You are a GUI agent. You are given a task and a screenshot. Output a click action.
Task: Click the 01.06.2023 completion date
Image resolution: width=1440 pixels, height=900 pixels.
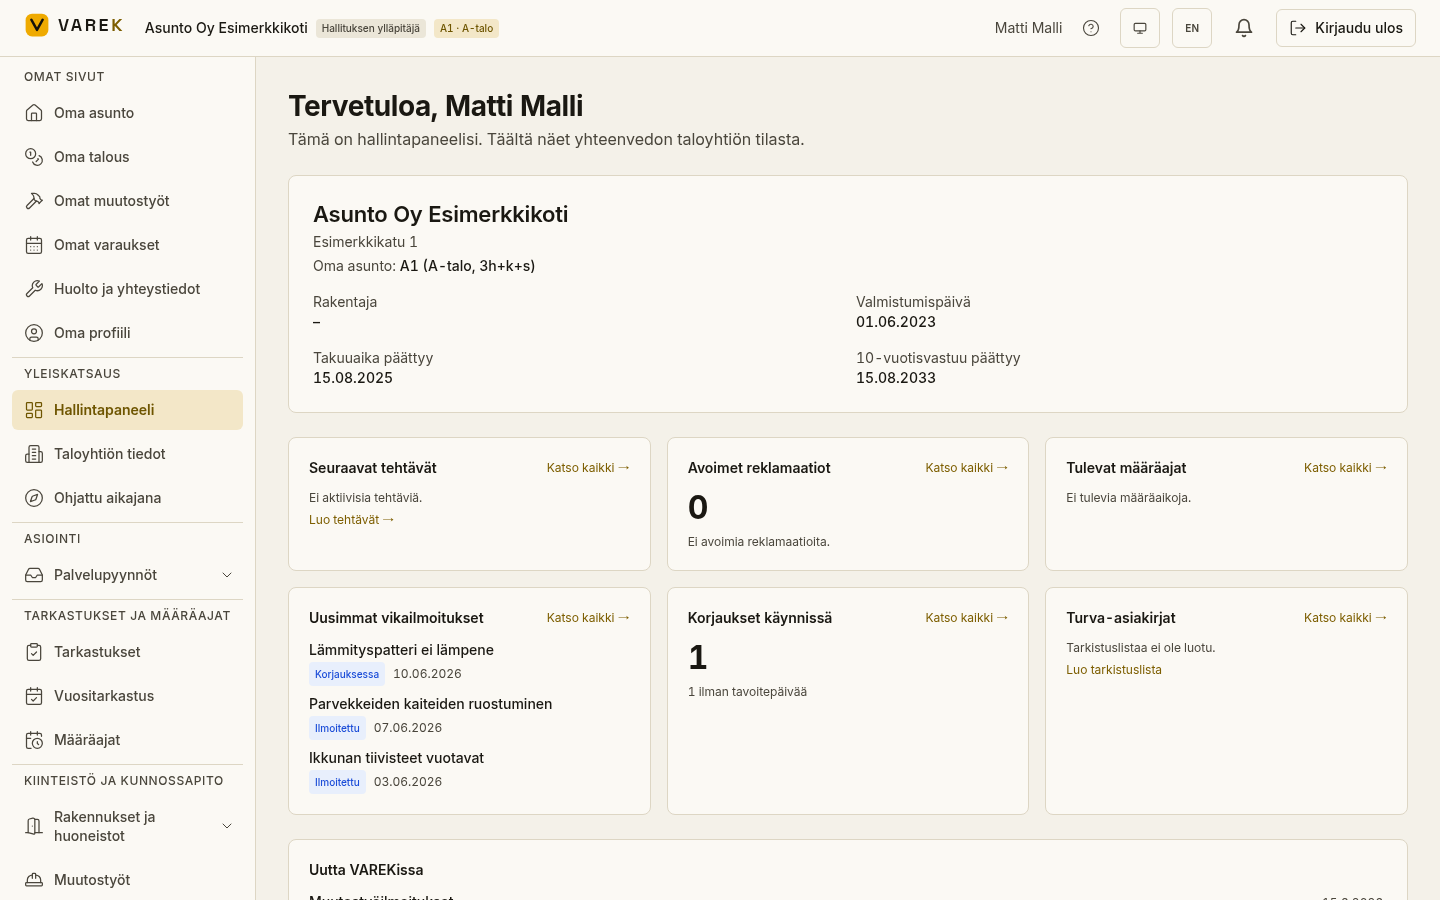pyautogui.click(x=896, y=322)
